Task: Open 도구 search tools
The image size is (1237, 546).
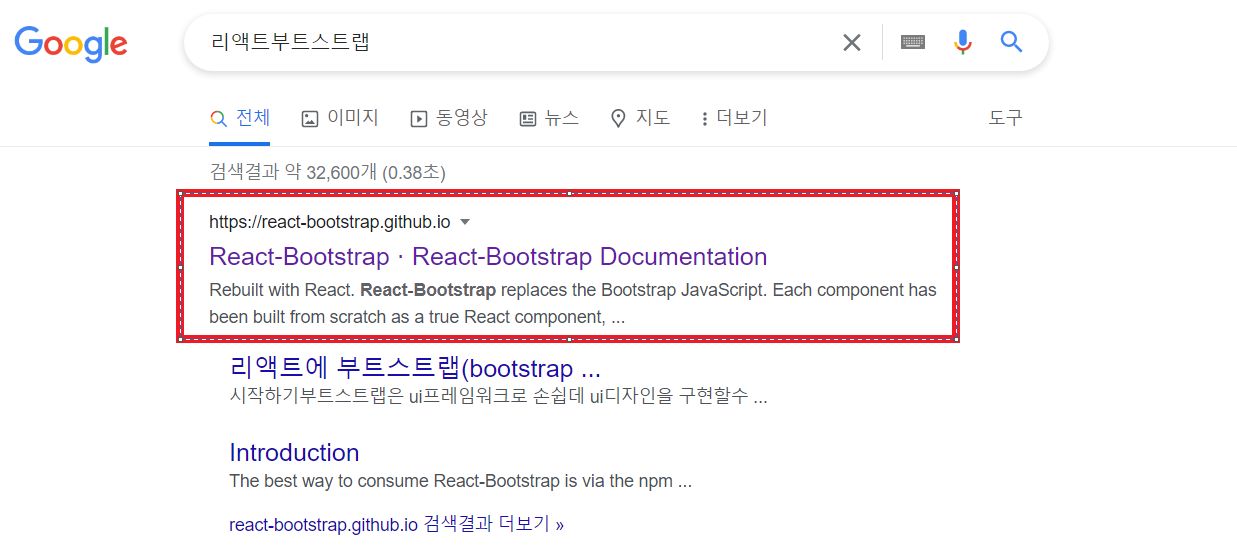Action: click(x=1005, y=118)
